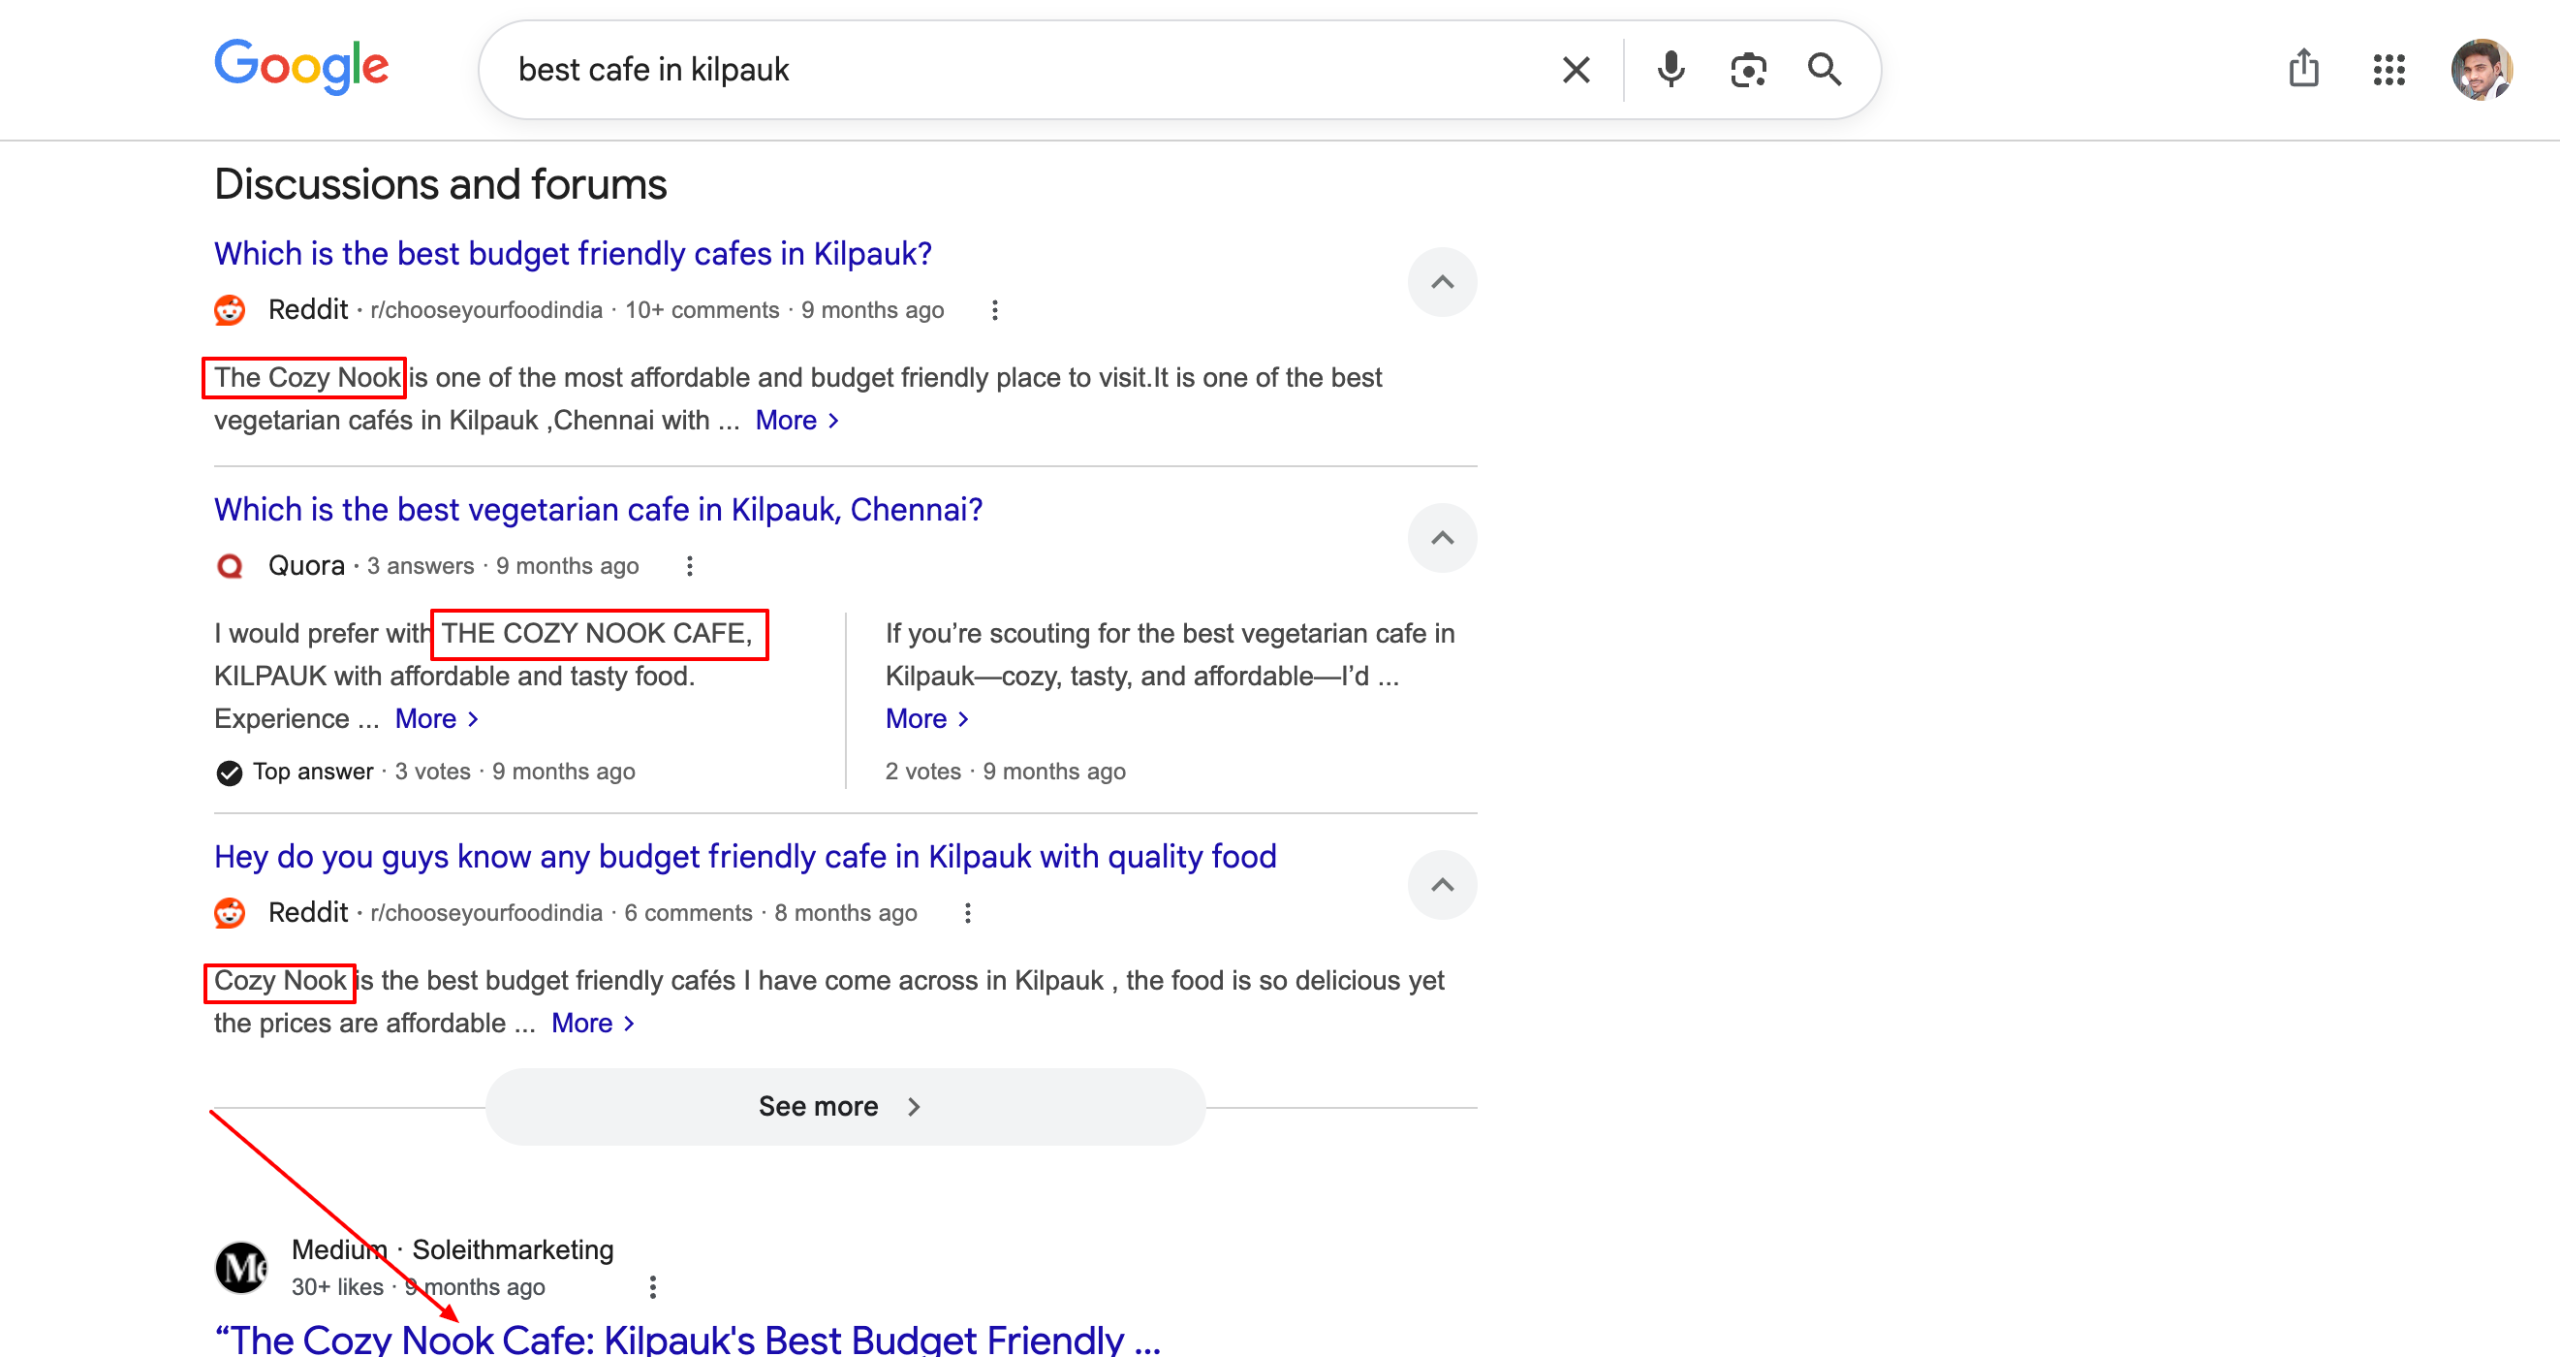Open Google Lens image search

click(1748, 70)
